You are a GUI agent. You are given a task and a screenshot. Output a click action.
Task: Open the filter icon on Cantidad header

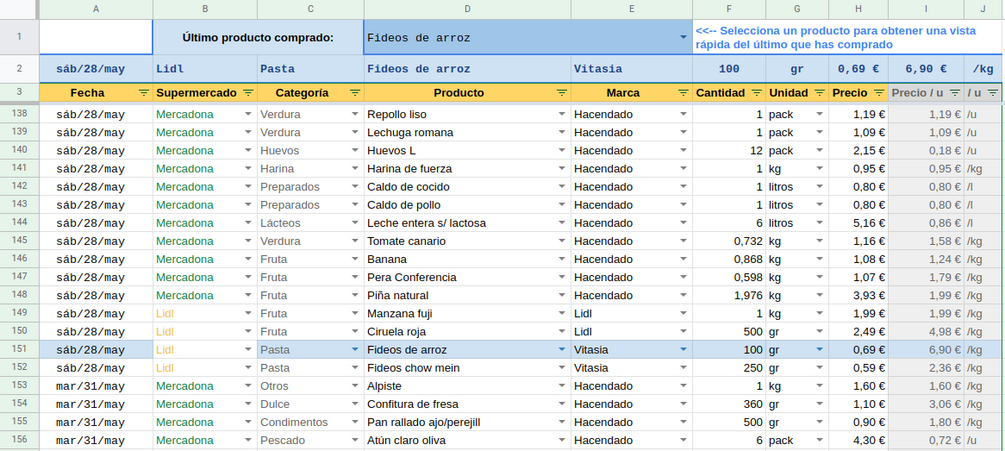tap(756, 93)
